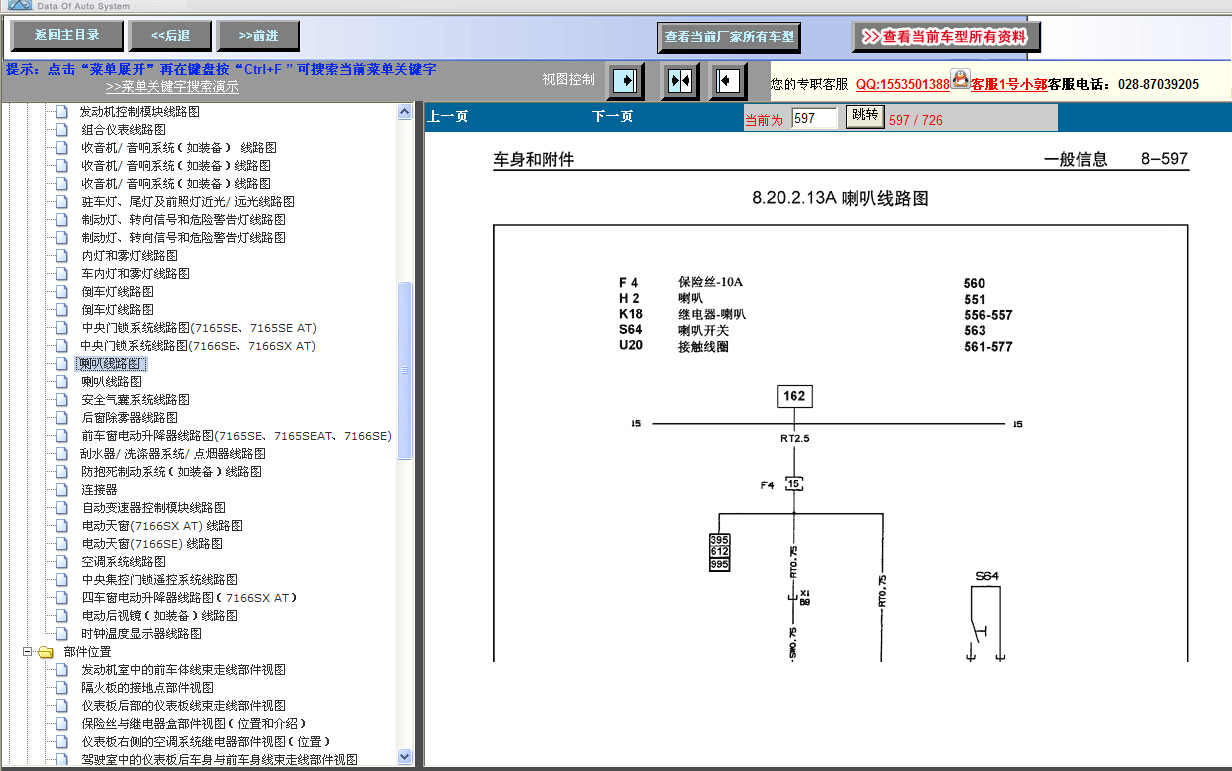Open 自动变速器控制模块线路图 item
Image resolution: width=1232 pixels, height=771 pixels.
pos(153,508)
